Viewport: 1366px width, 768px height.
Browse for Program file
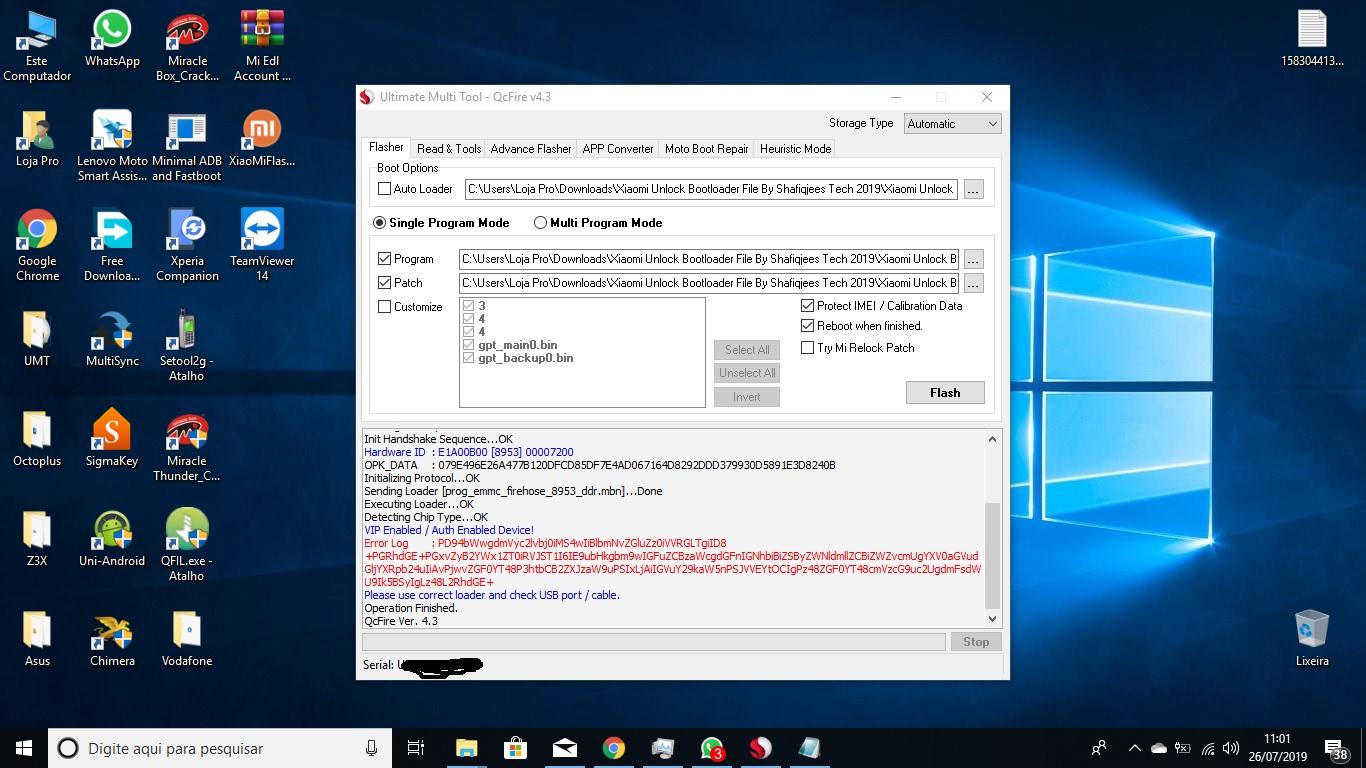coord(973,258)
